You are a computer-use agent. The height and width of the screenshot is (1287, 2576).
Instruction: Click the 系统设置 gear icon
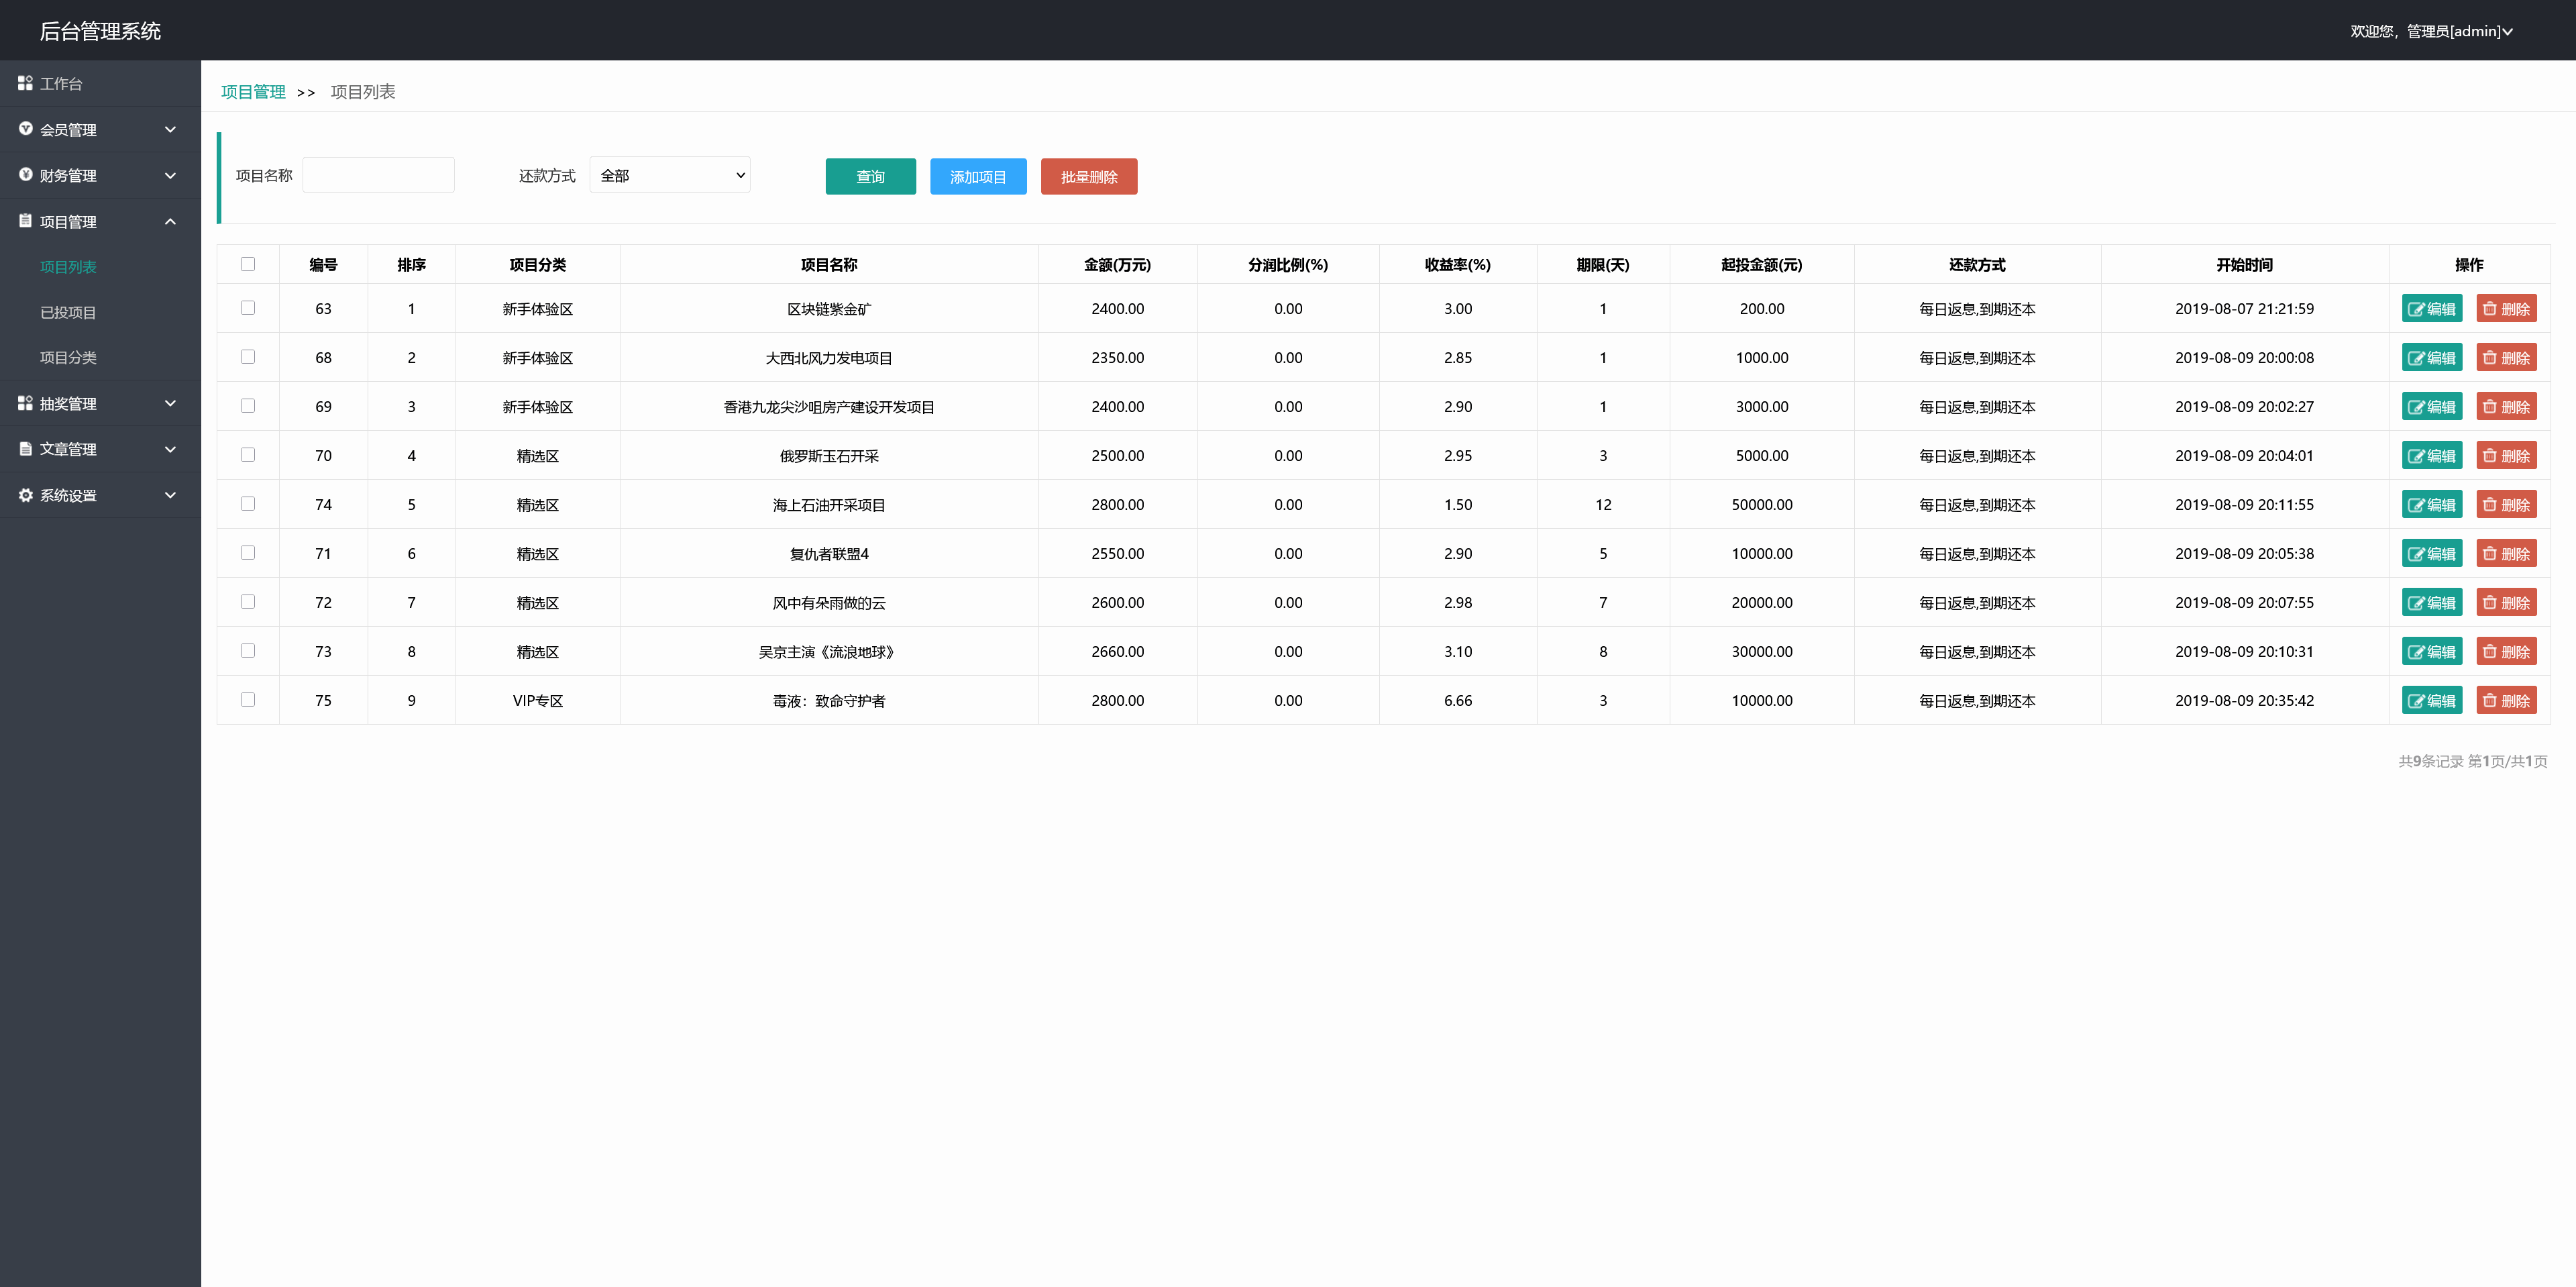26,495
